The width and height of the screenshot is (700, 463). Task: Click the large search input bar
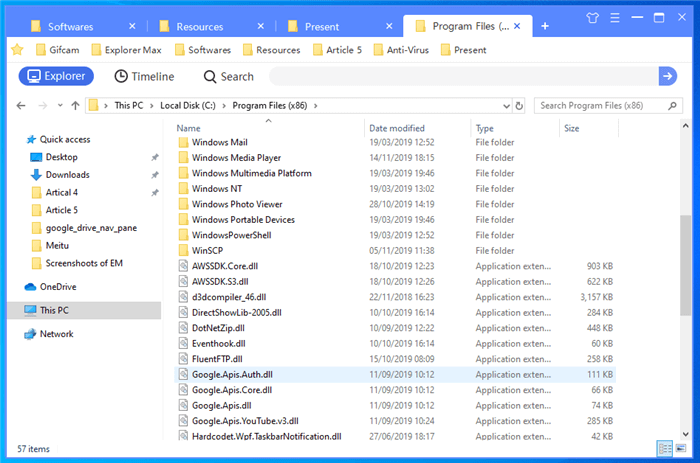[463, 76]
